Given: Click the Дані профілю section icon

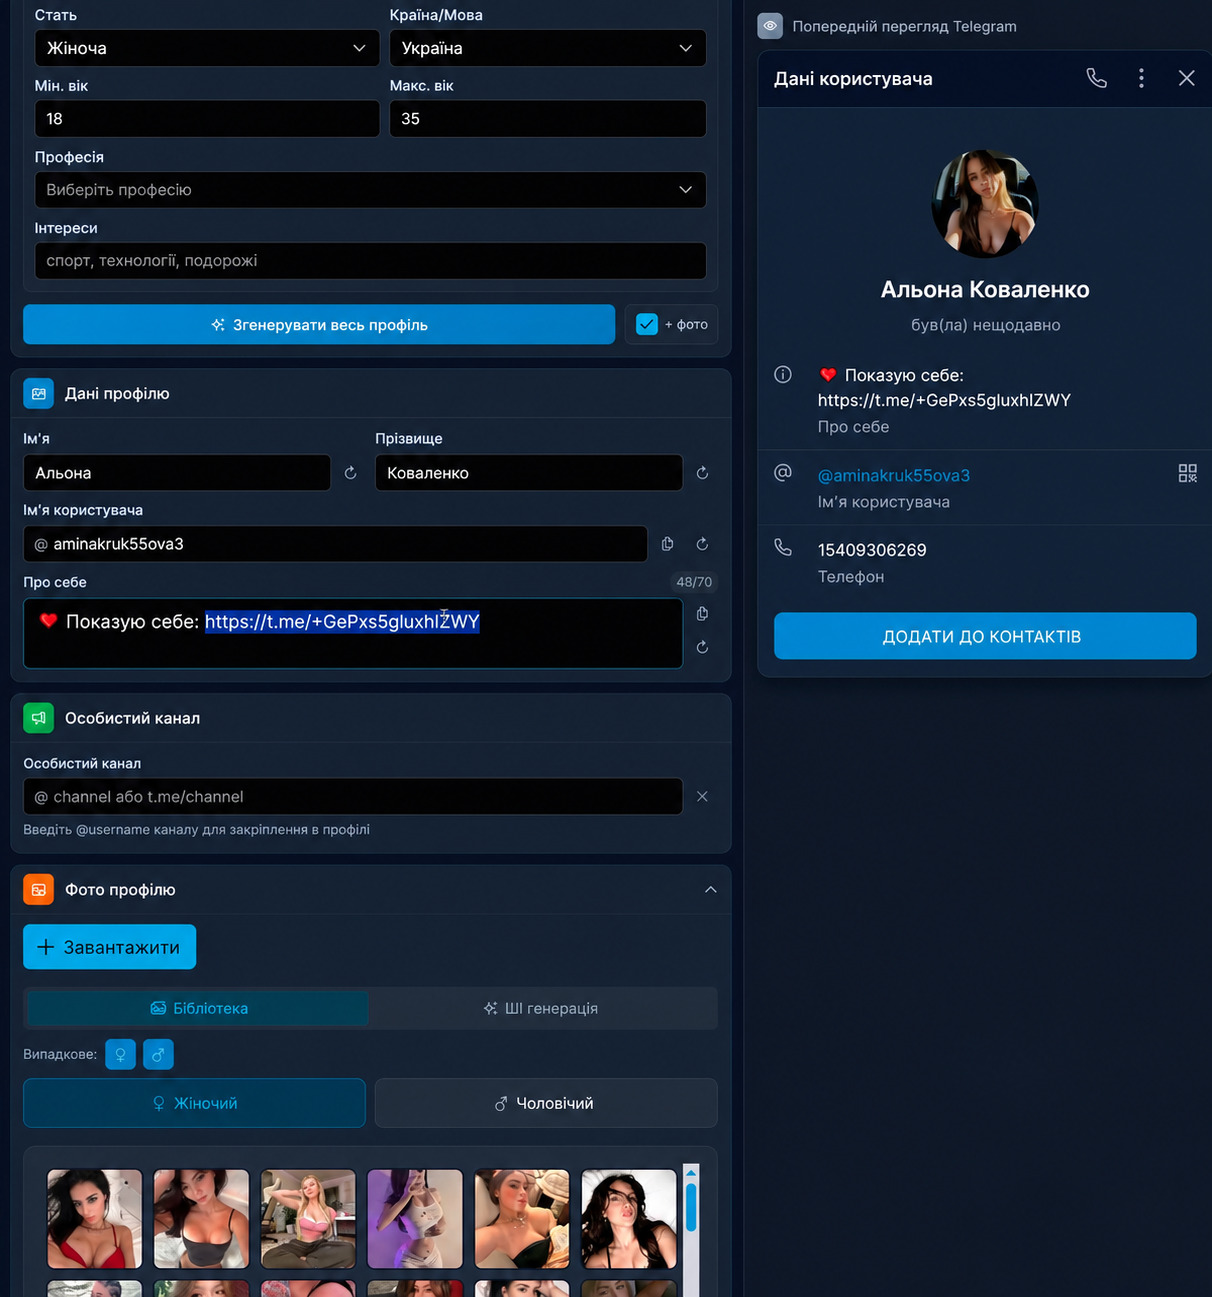Looking at the screenshot, I should point(38,394).
